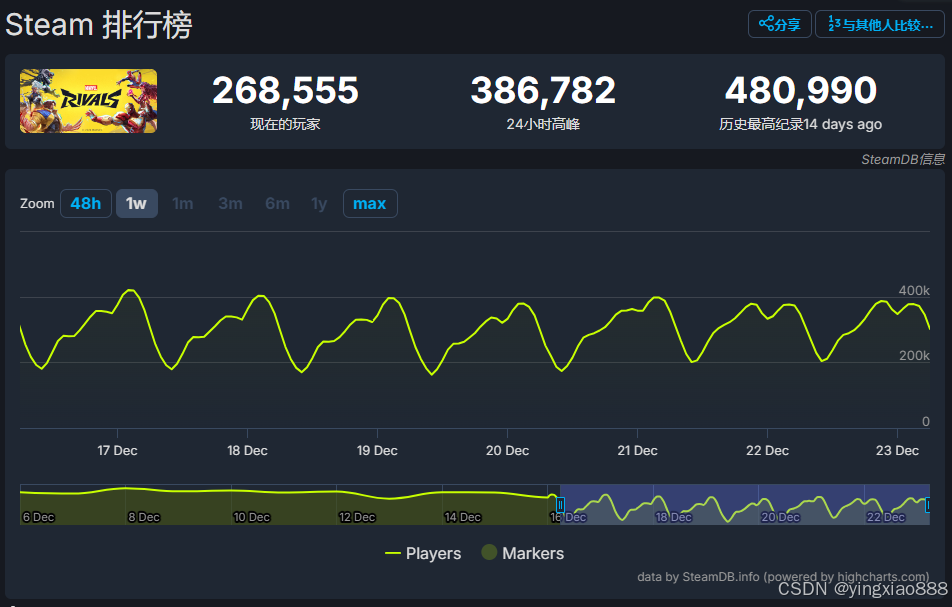Select the 3m zoom option

(231, 203)
